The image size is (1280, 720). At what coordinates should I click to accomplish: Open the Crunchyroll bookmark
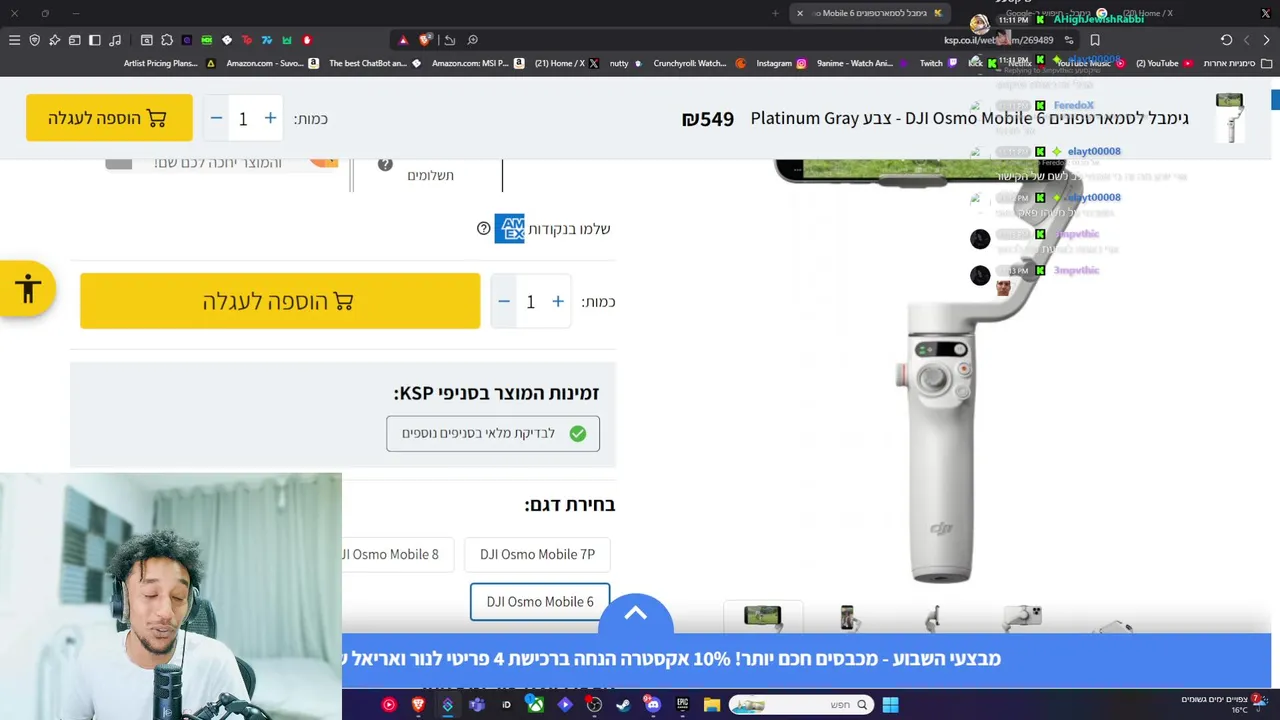tap(699, 63)
